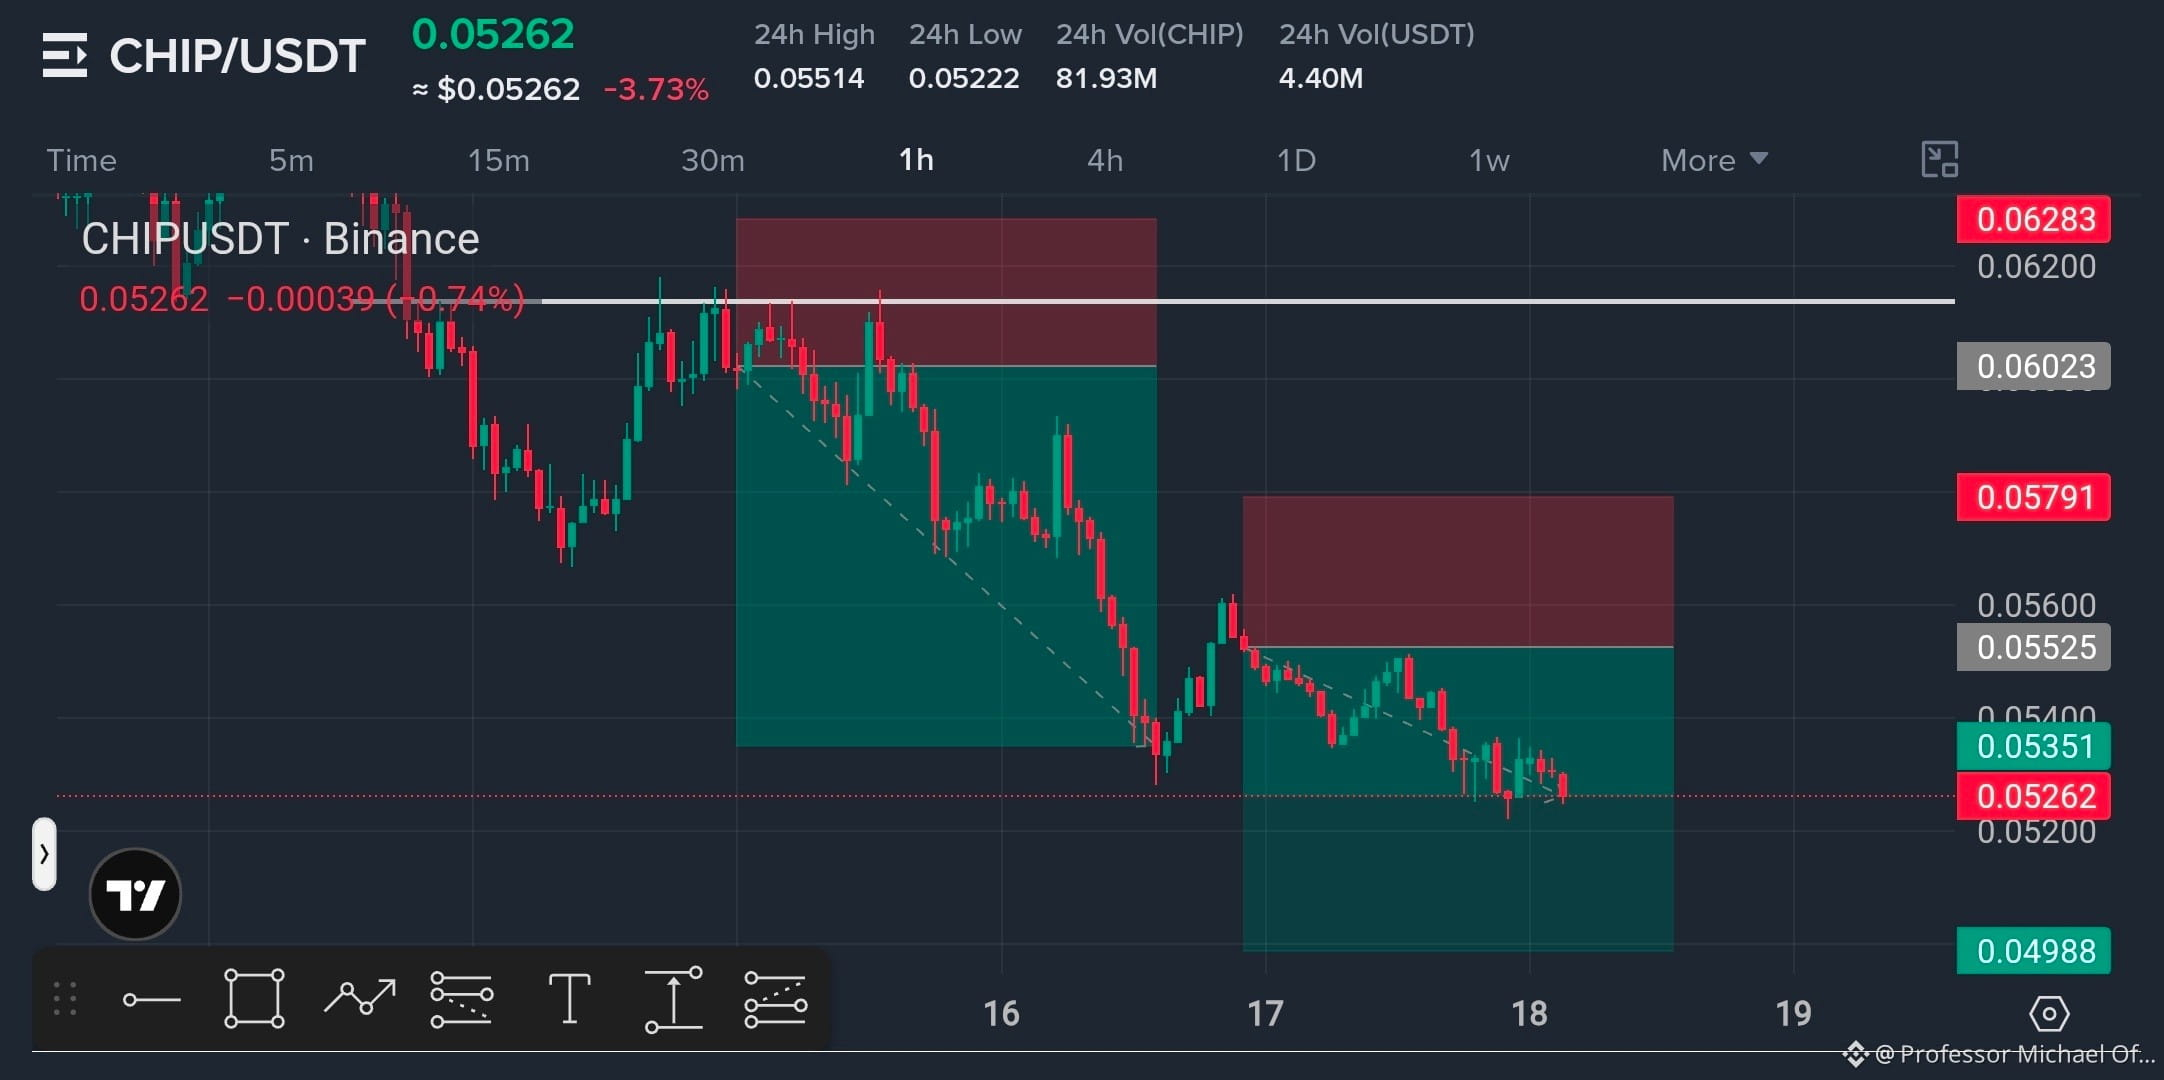Switch to the 5m timeframe
This screenshot has width=2164, height=1080.
tap(291, 160)
